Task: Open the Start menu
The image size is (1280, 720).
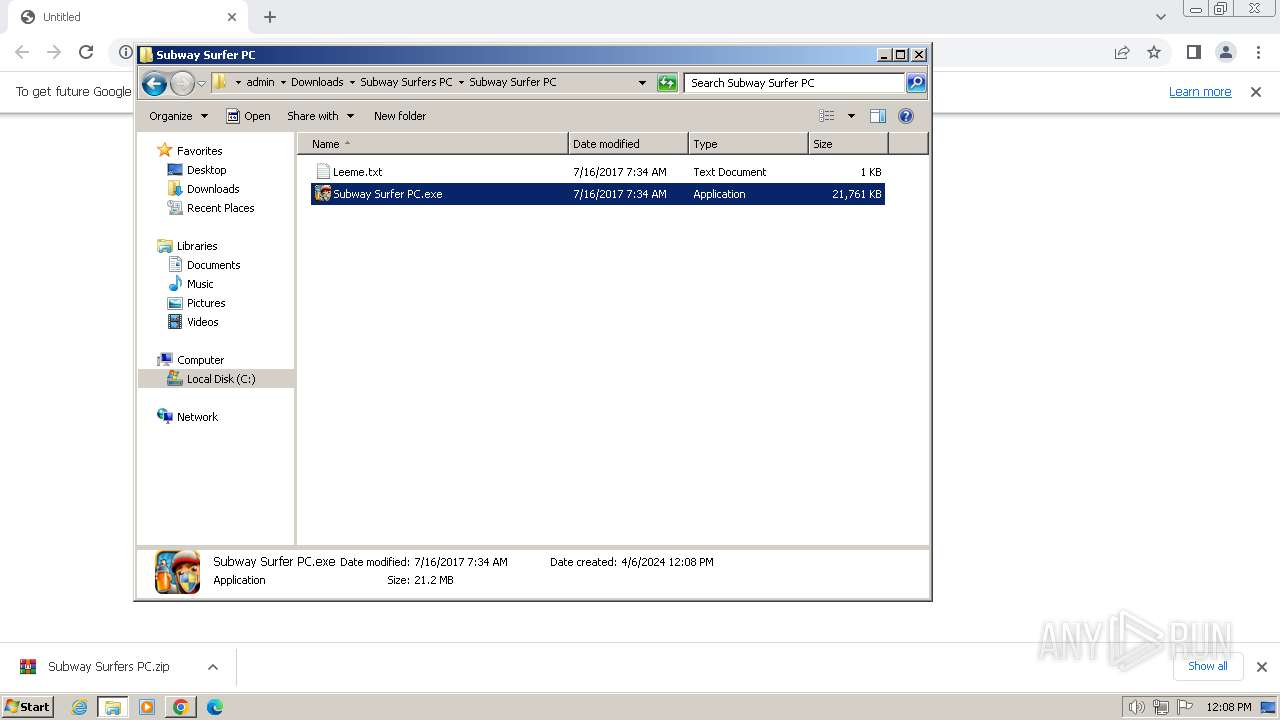Action: coord(28,707)
